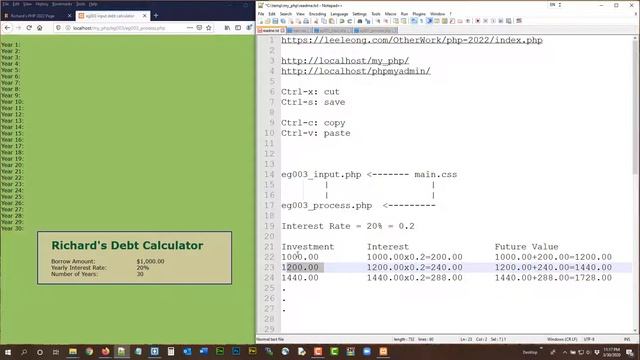Open the Firefox sidebar icon

click(x=238, y=28)
